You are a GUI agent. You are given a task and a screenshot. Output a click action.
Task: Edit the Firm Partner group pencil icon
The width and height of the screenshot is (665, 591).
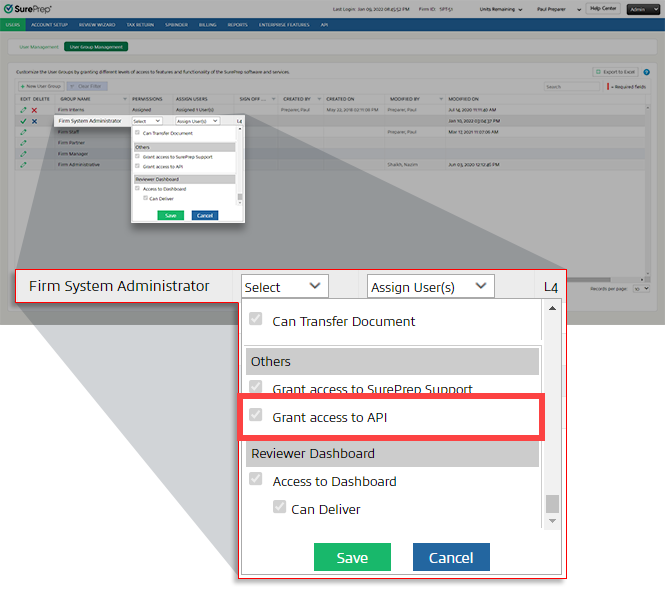23,143
